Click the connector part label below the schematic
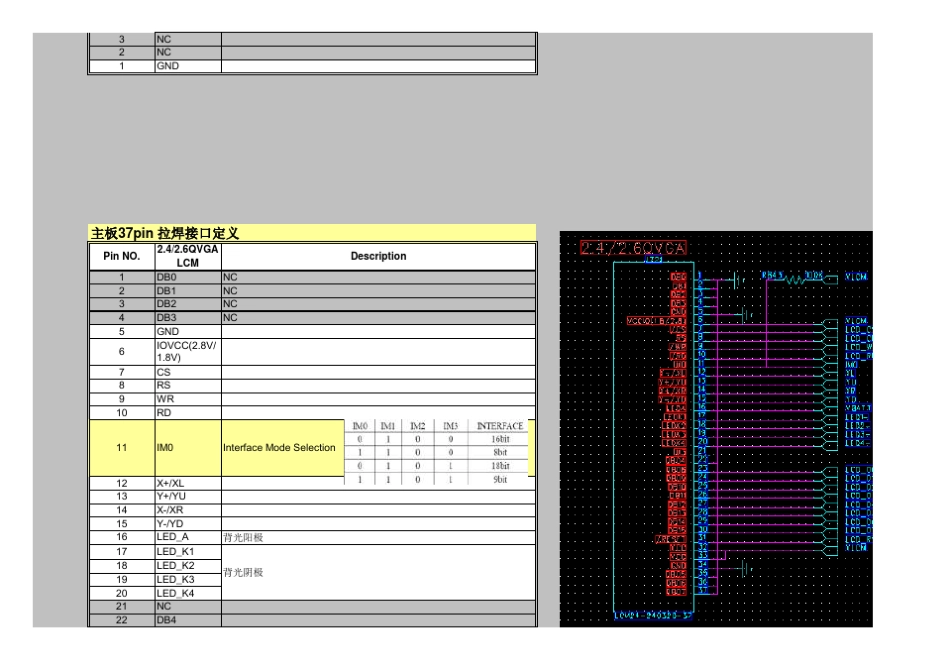The height and width of the screenshot is (672, 950). pyautogui.click(x=653, y=616)
